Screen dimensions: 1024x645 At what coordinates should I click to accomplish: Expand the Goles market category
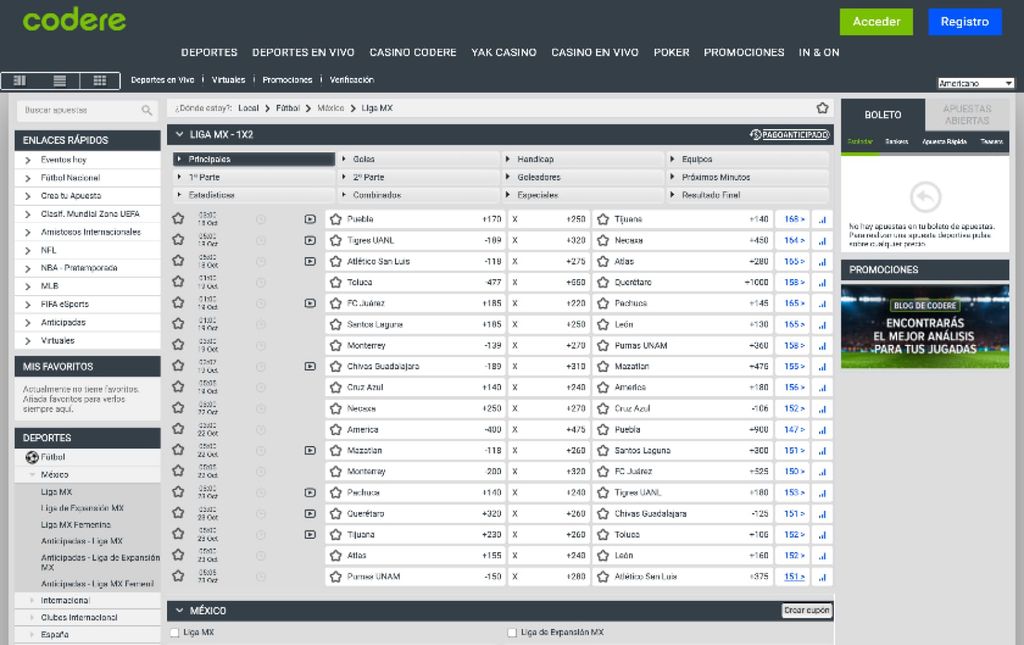point(419,159)
